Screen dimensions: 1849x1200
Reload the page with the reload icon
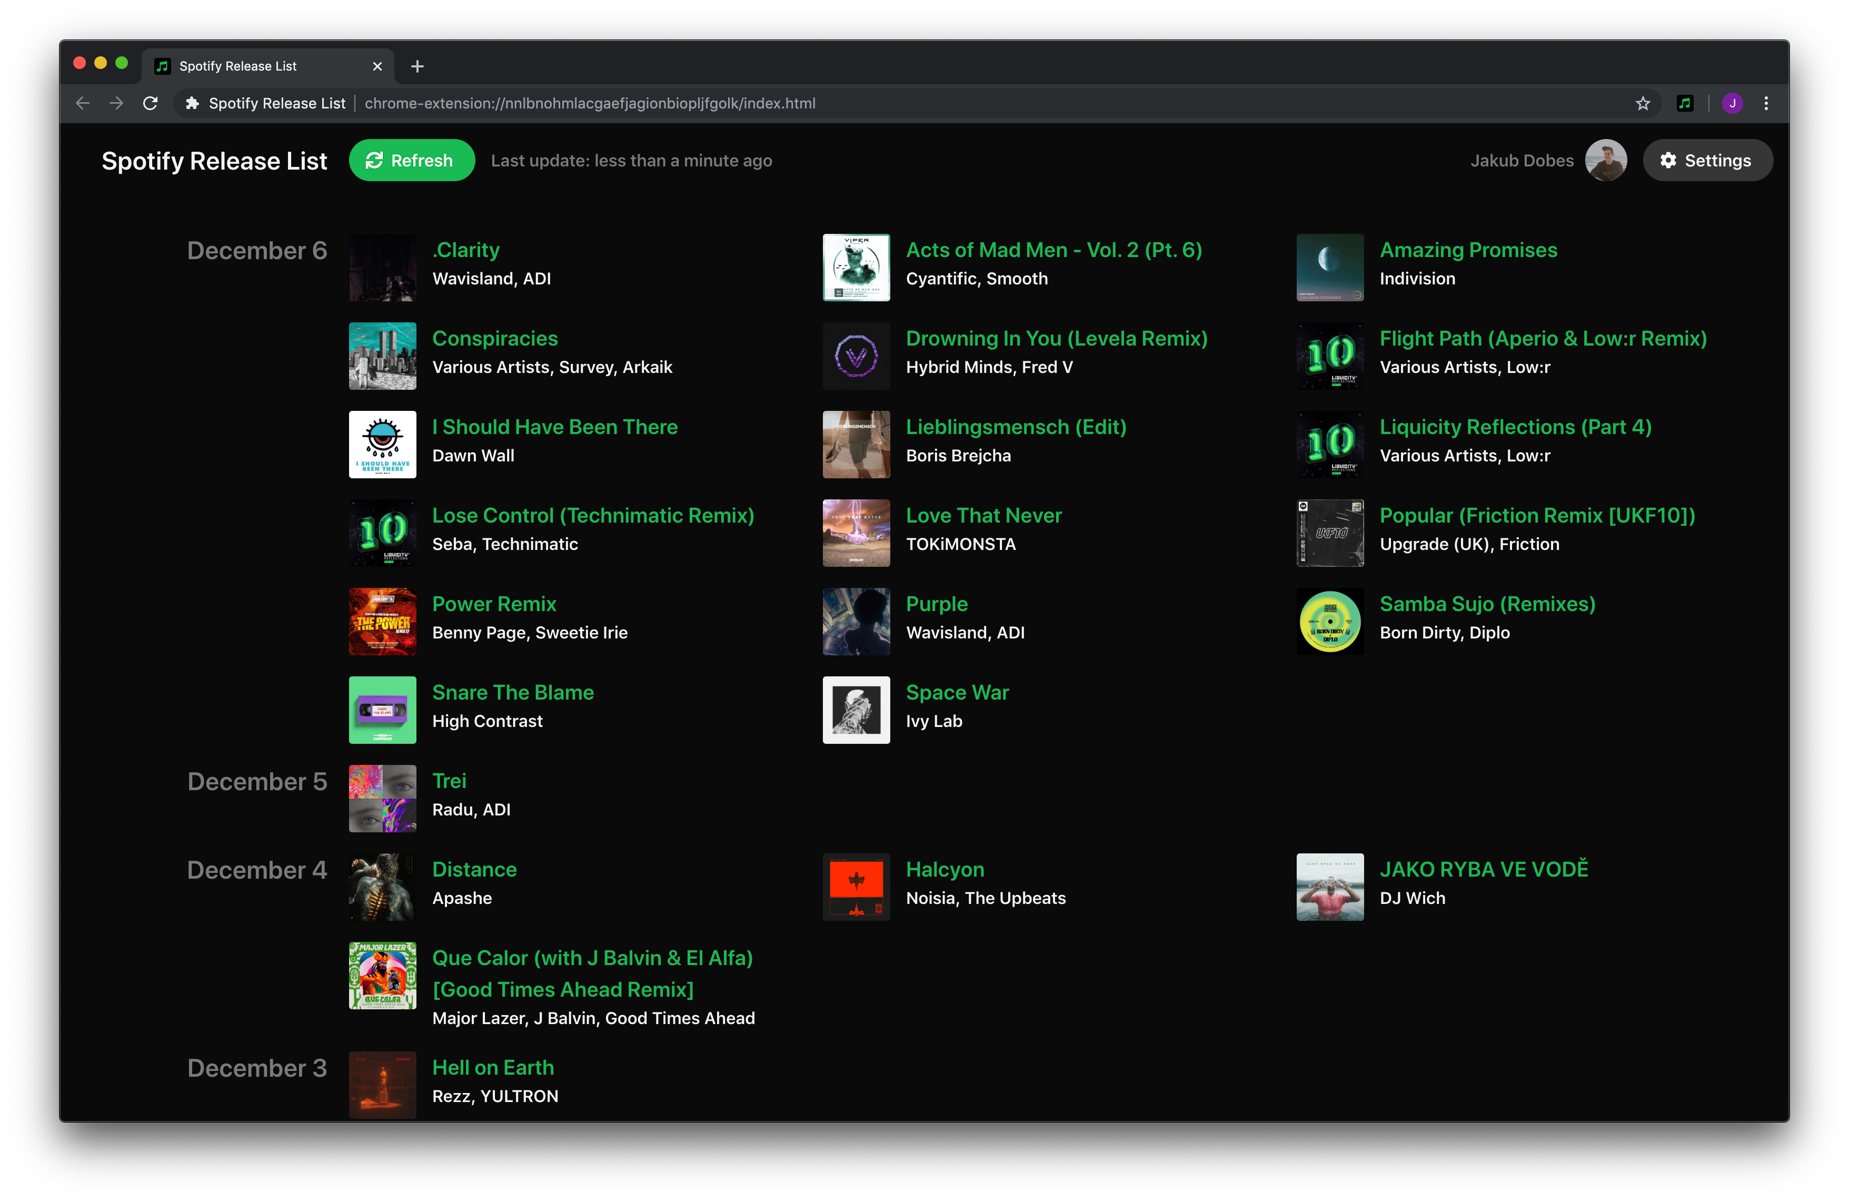point(150,103)
